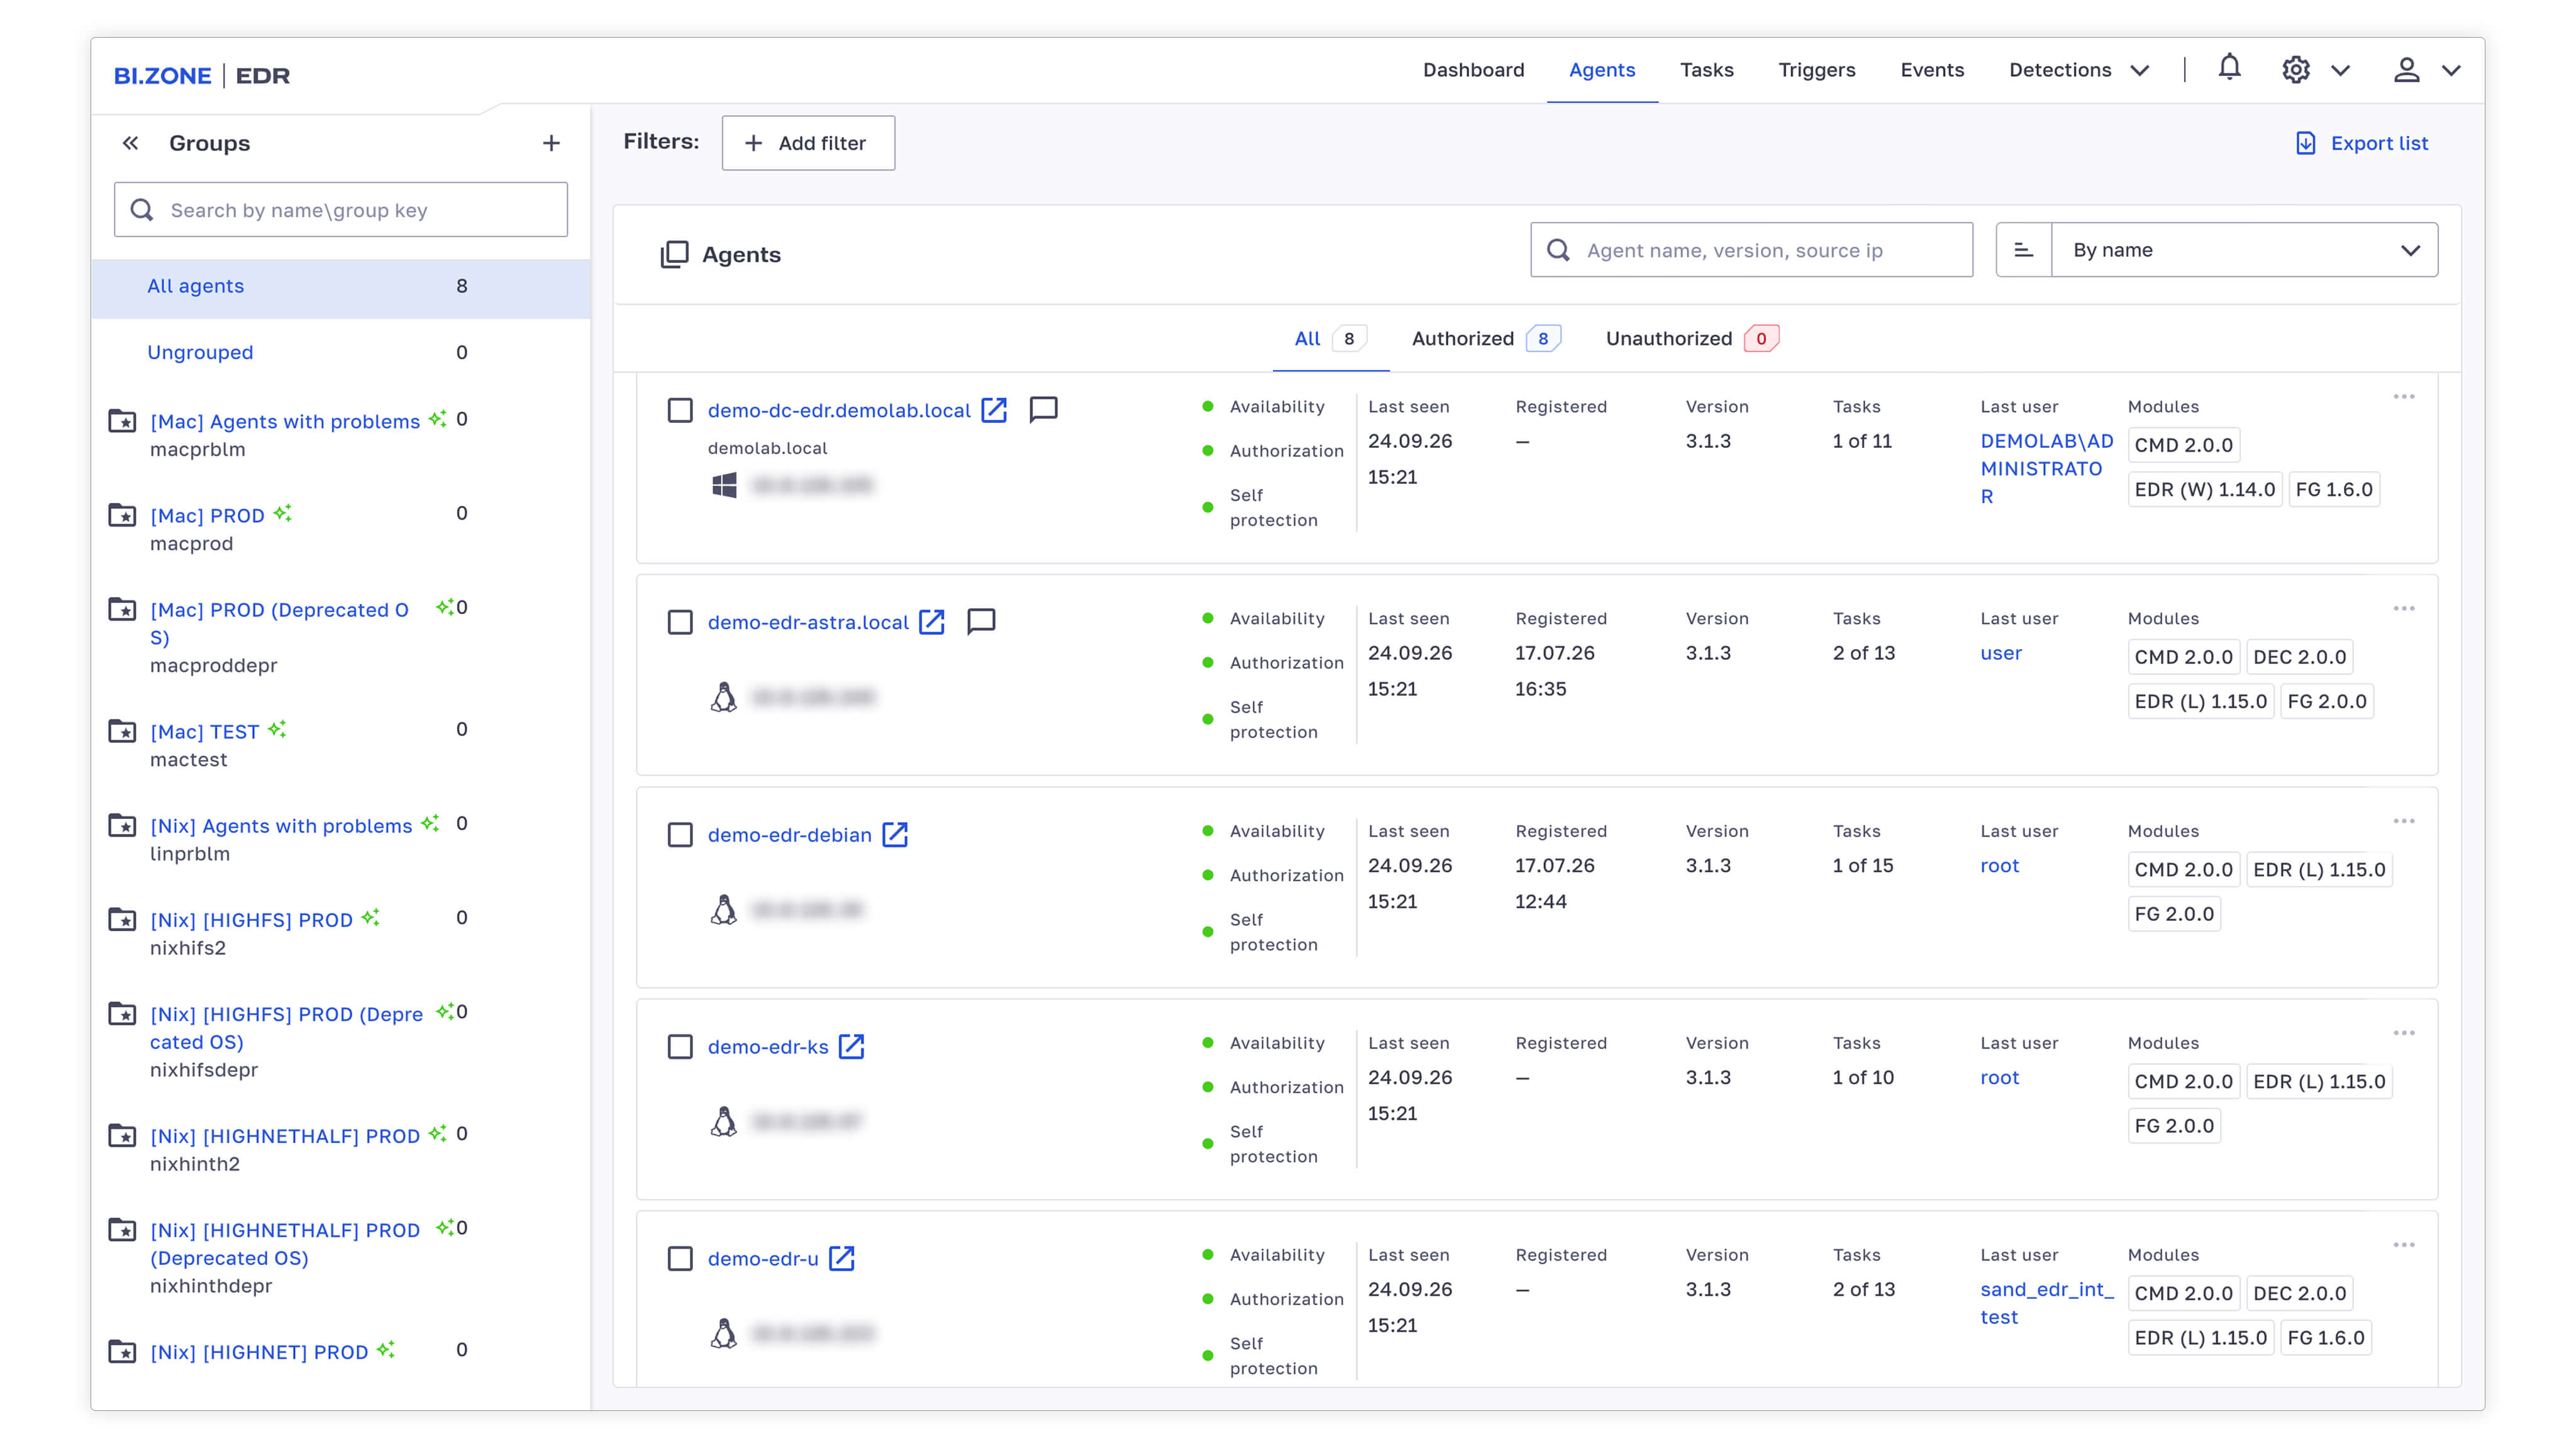Export the agent list
Image resolution: width=2576 pixels, height=1448 pixels.
coord(2361,143)
